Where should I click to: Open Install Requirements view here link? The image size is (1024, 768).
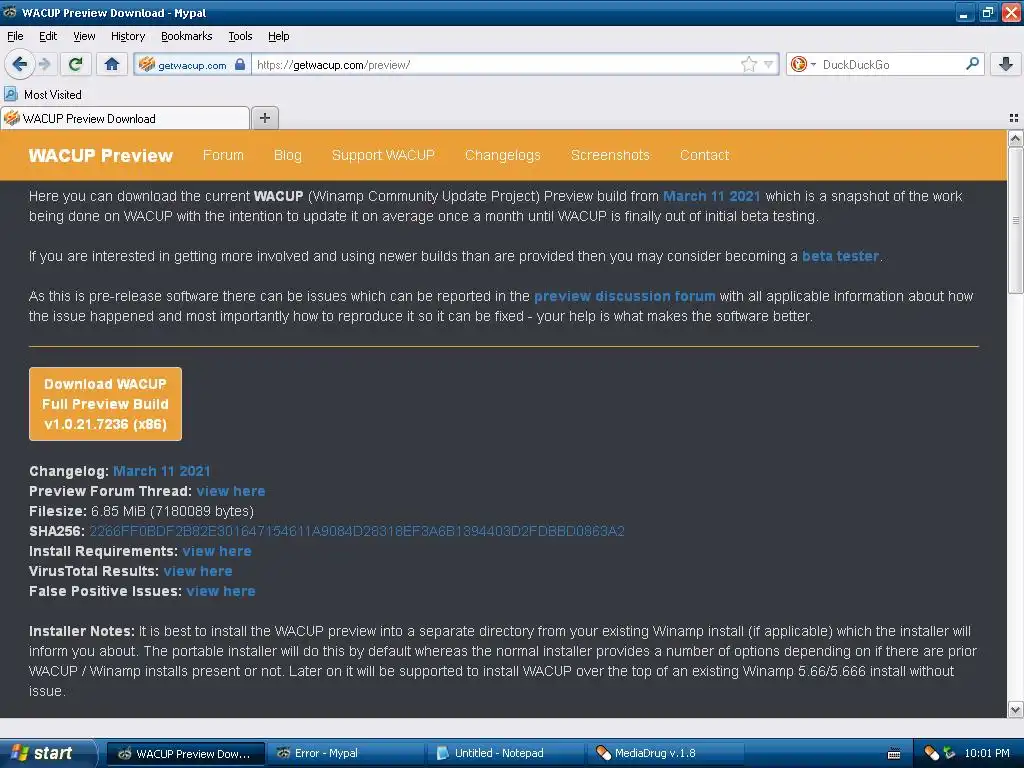pos(217,551)
